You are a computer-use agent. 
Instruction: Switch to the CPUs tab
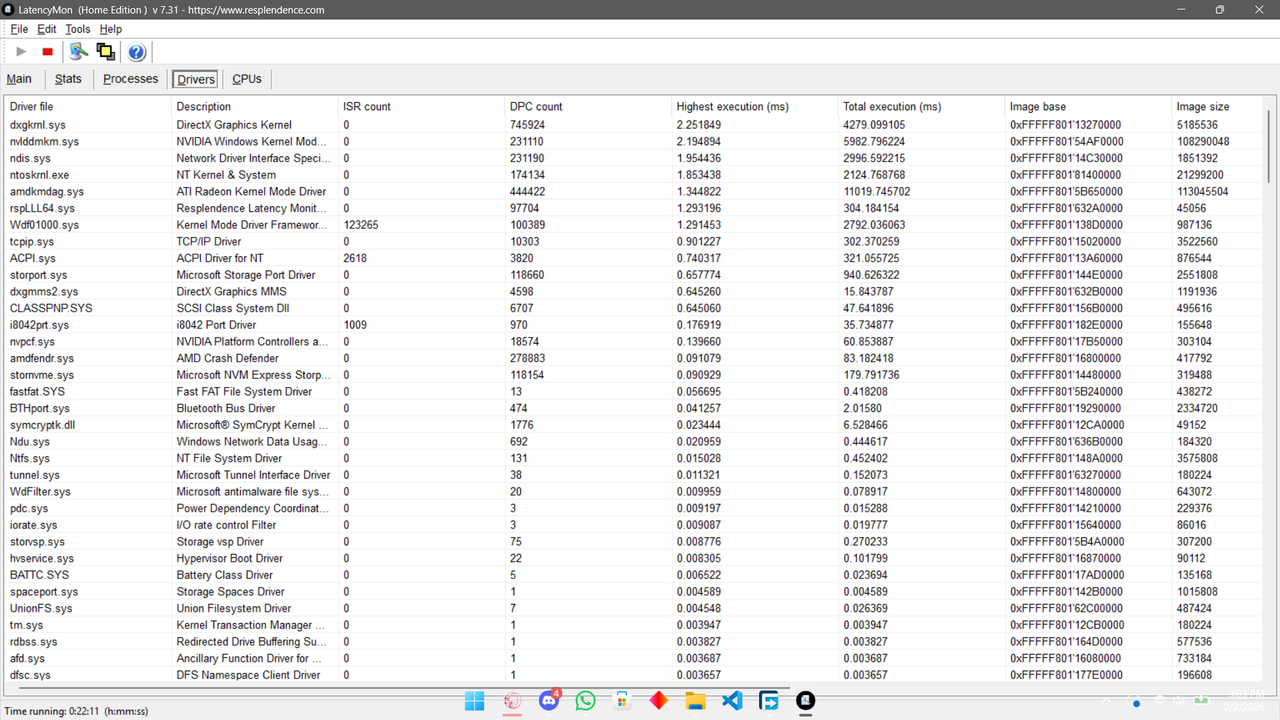[247, 79]
